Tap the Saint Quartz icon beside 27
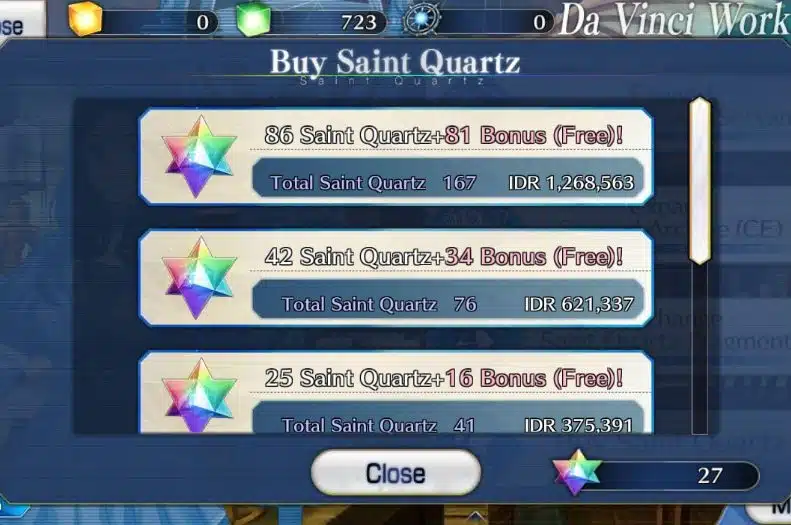This screenshot has width=791, height=525. 577,472
